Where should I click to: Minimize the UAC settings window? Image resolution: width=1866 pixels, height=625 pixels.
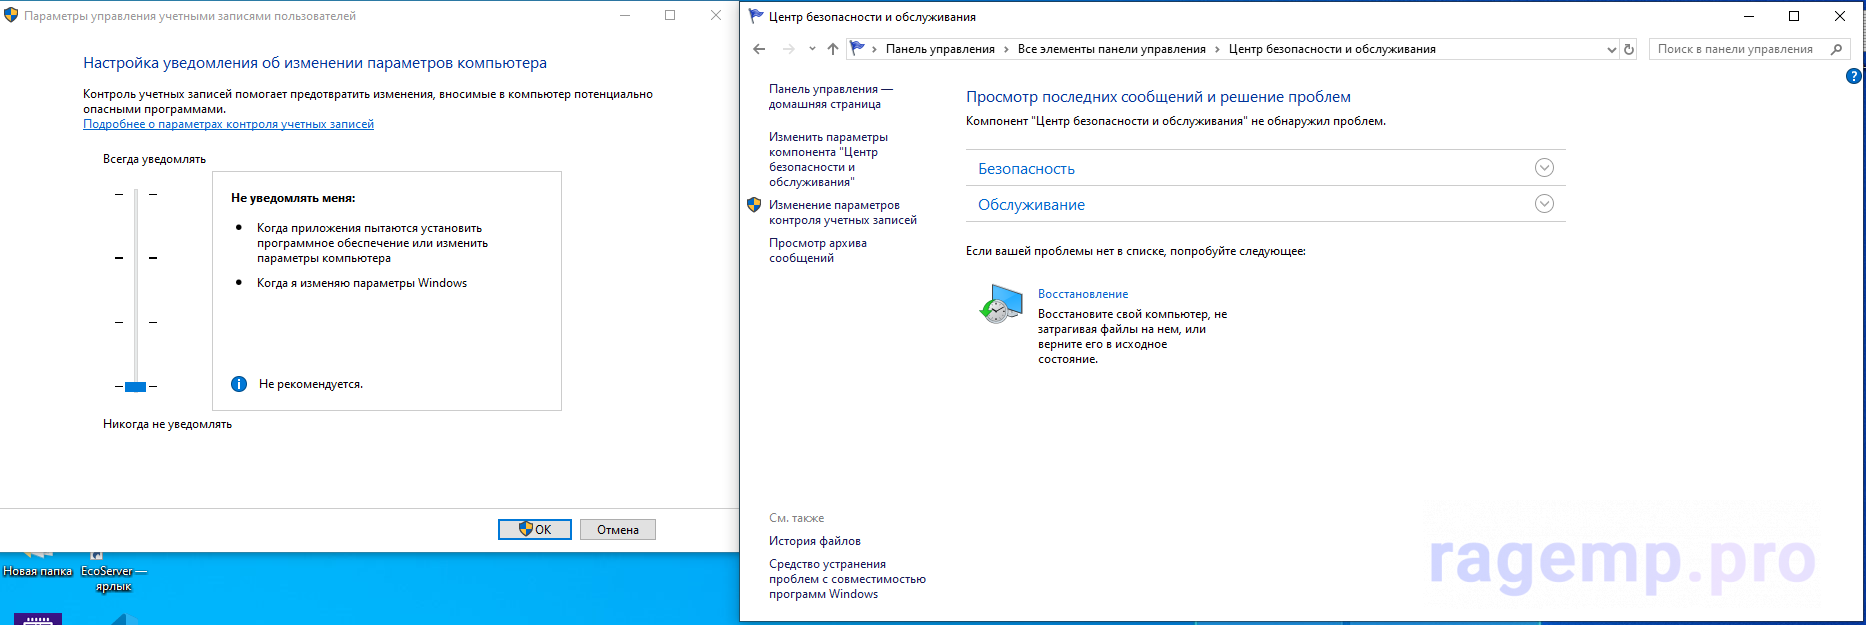point(625,15)
